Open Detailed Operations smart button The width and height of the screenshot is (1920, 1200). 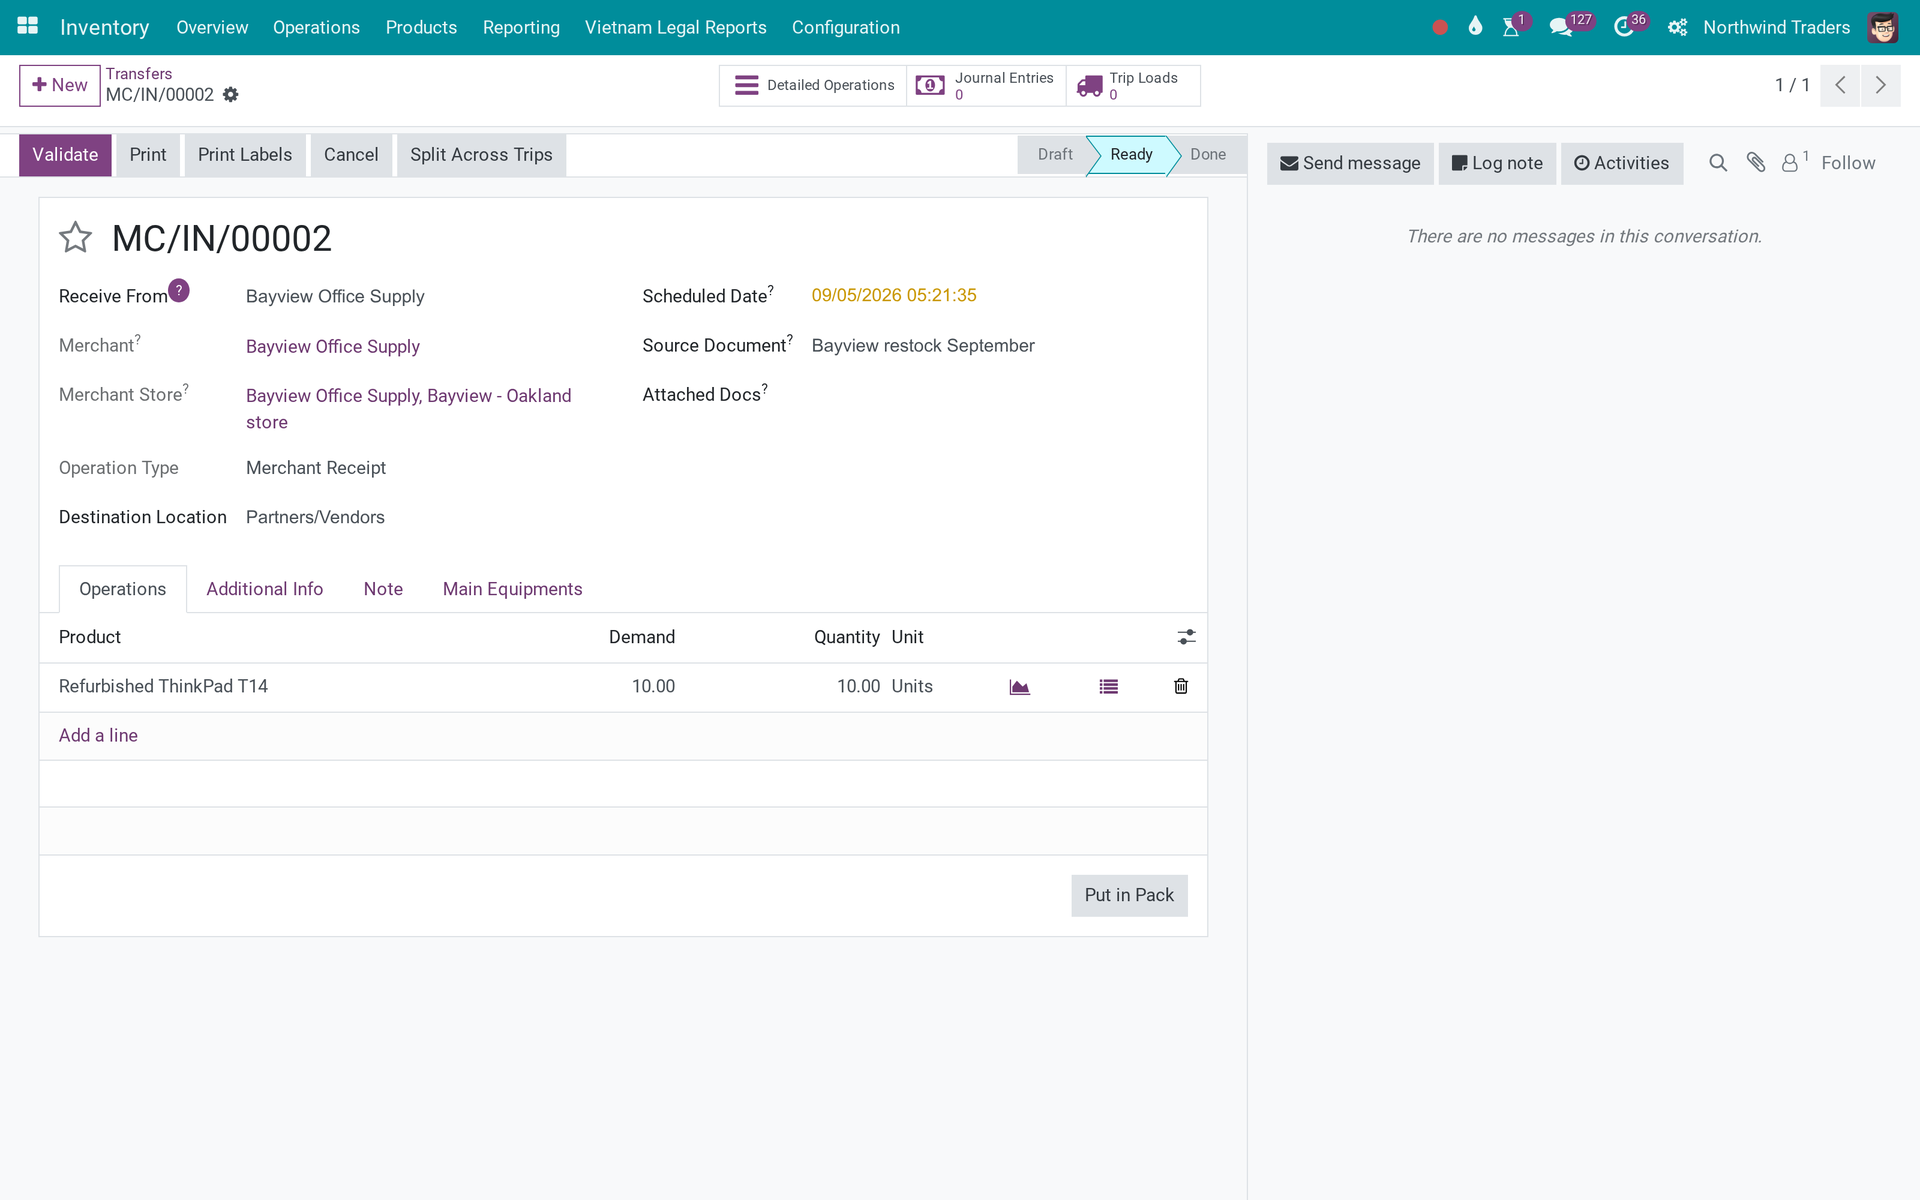(813, 85)
